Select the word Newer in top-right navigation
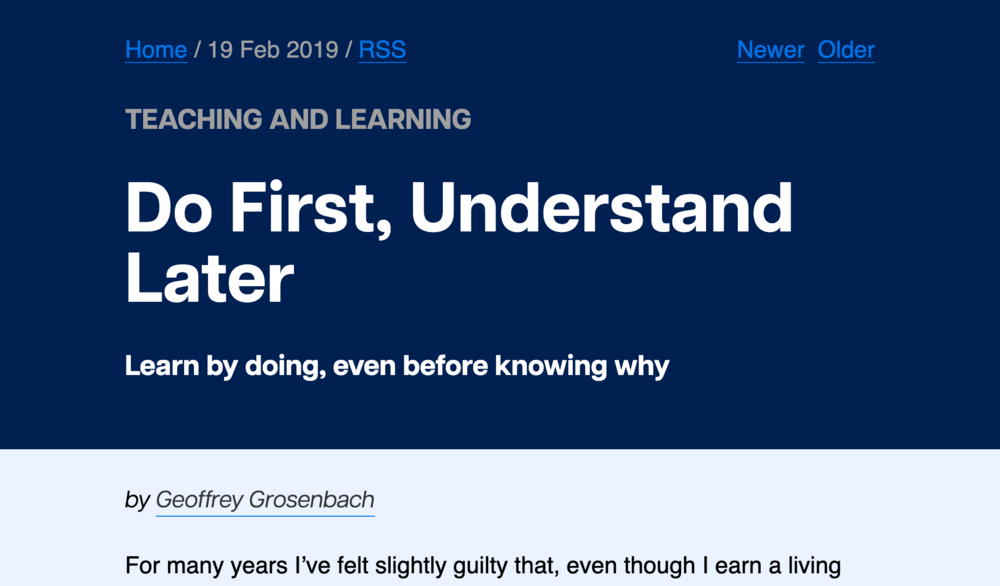Image resolution: width=1000 pixels, height=586 pixels. click(770, 50)
